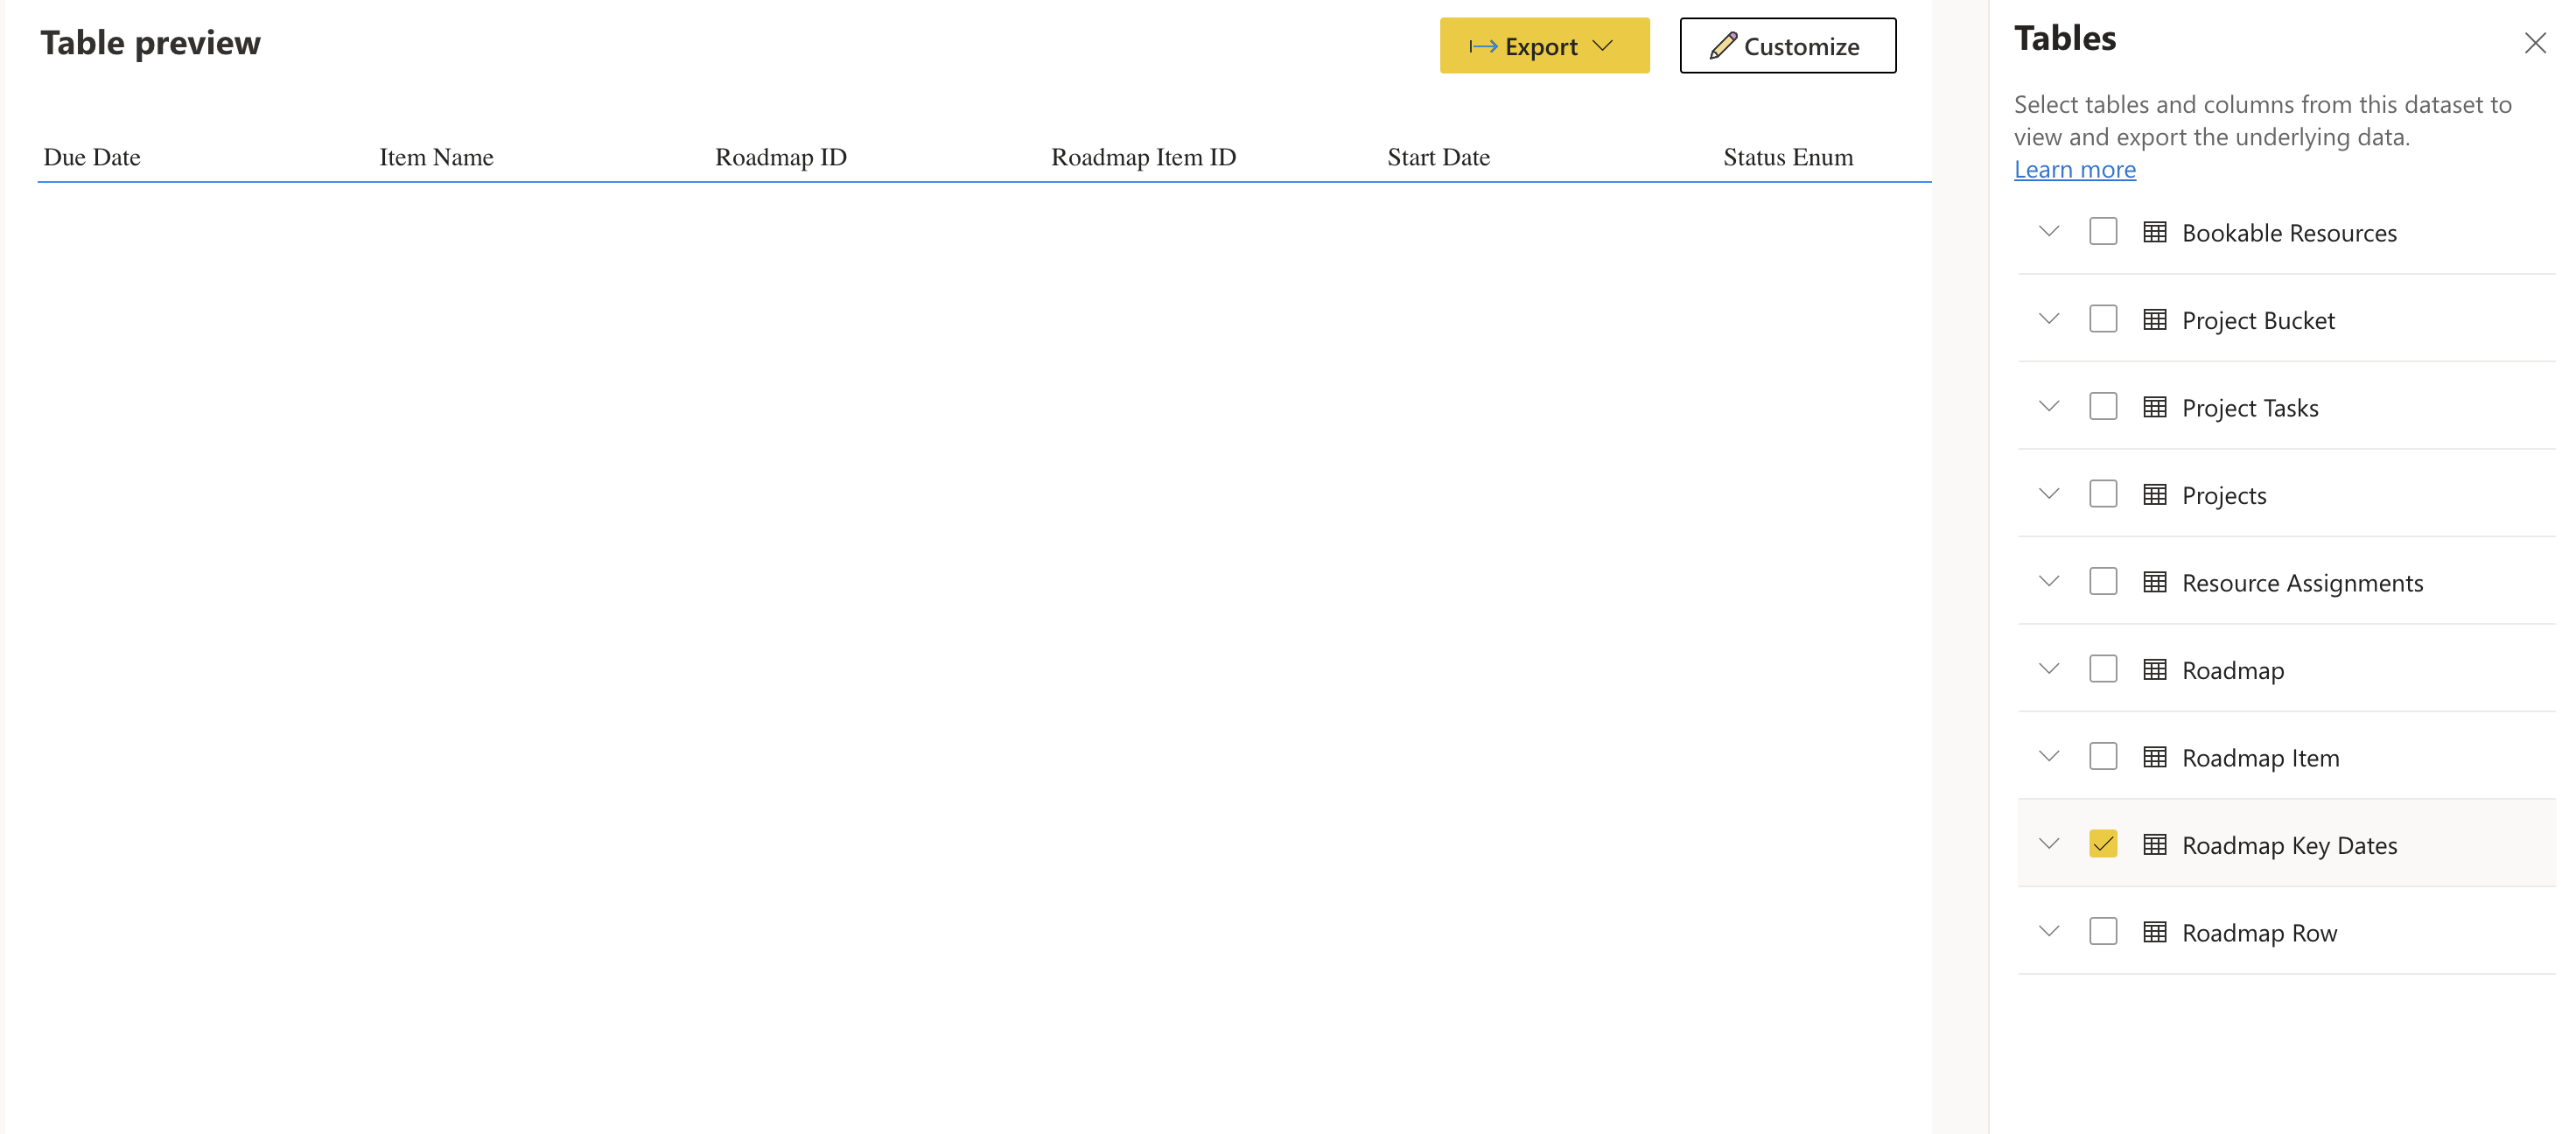Click the Project Bucket table icon
This screenshot has width=2576, height=1134.
point(2155,319)
